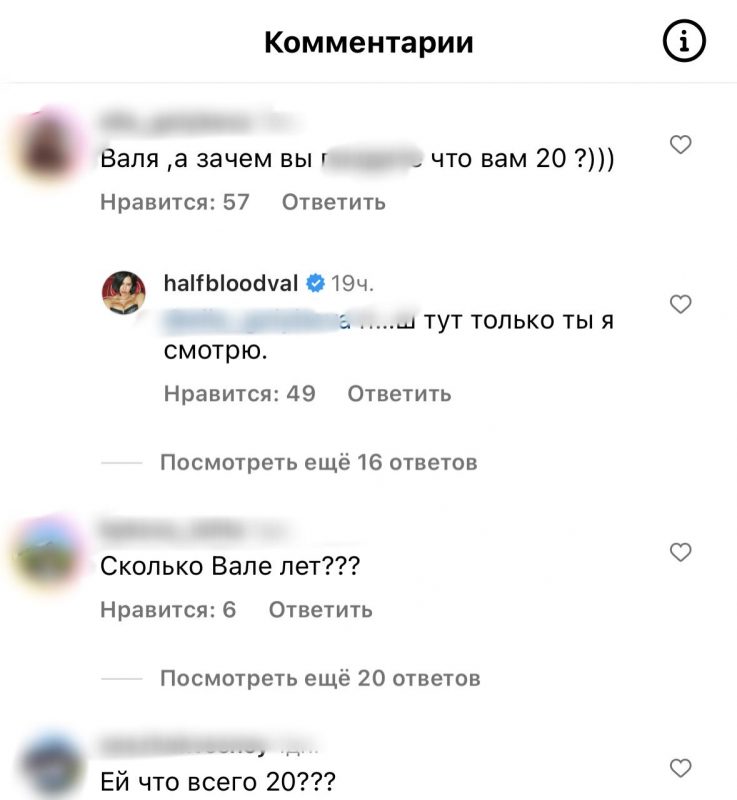Like the "Сколько Вале лет???" comment
This screenshot has height=800, width=737.
click(680, 553)
